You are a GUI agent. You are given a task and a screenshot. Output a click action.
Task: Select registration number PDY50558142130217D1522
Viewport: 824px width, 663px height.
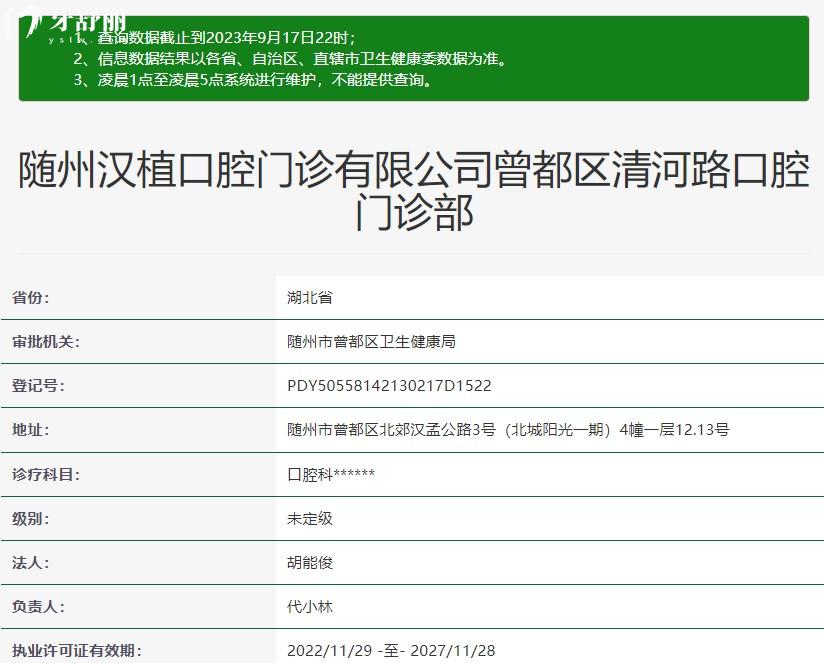389,386
